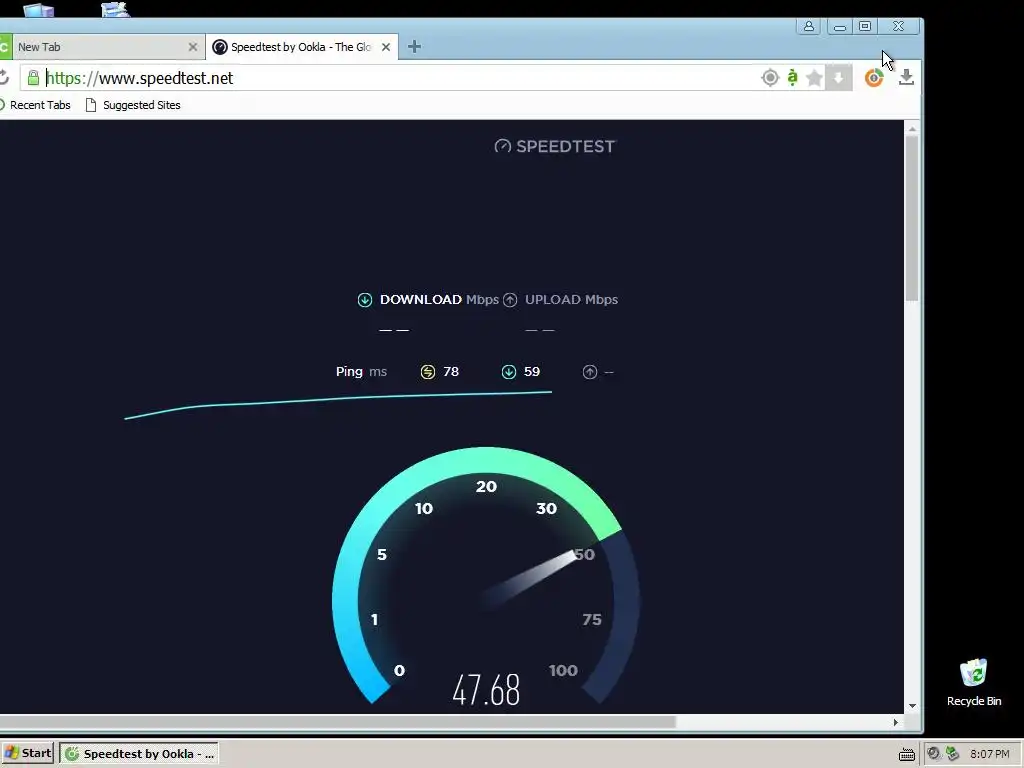Open the browser downloads icon
This screenshot has height=768, width=1024.
[906, 78]
